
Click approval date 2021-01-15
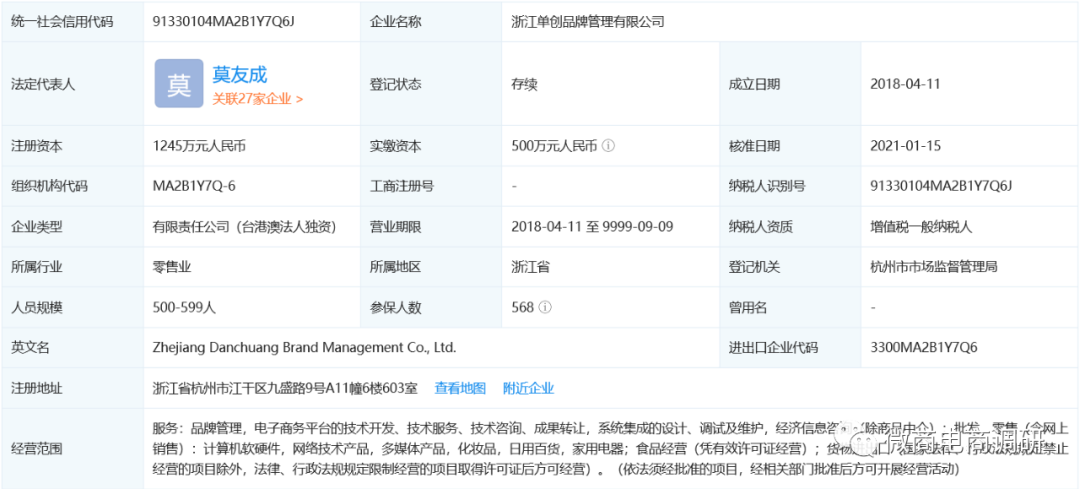[x=906, y=146]
